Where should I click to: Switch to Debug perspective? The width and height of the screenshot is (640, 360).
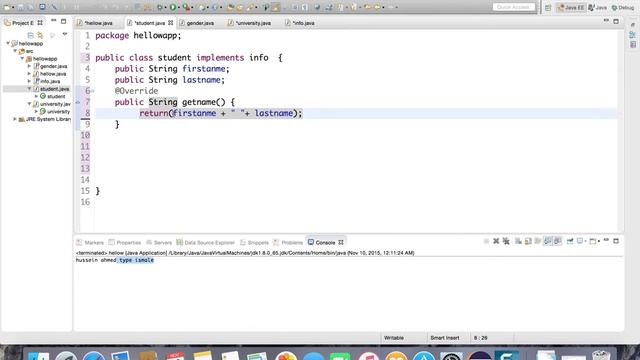point(623,7)
